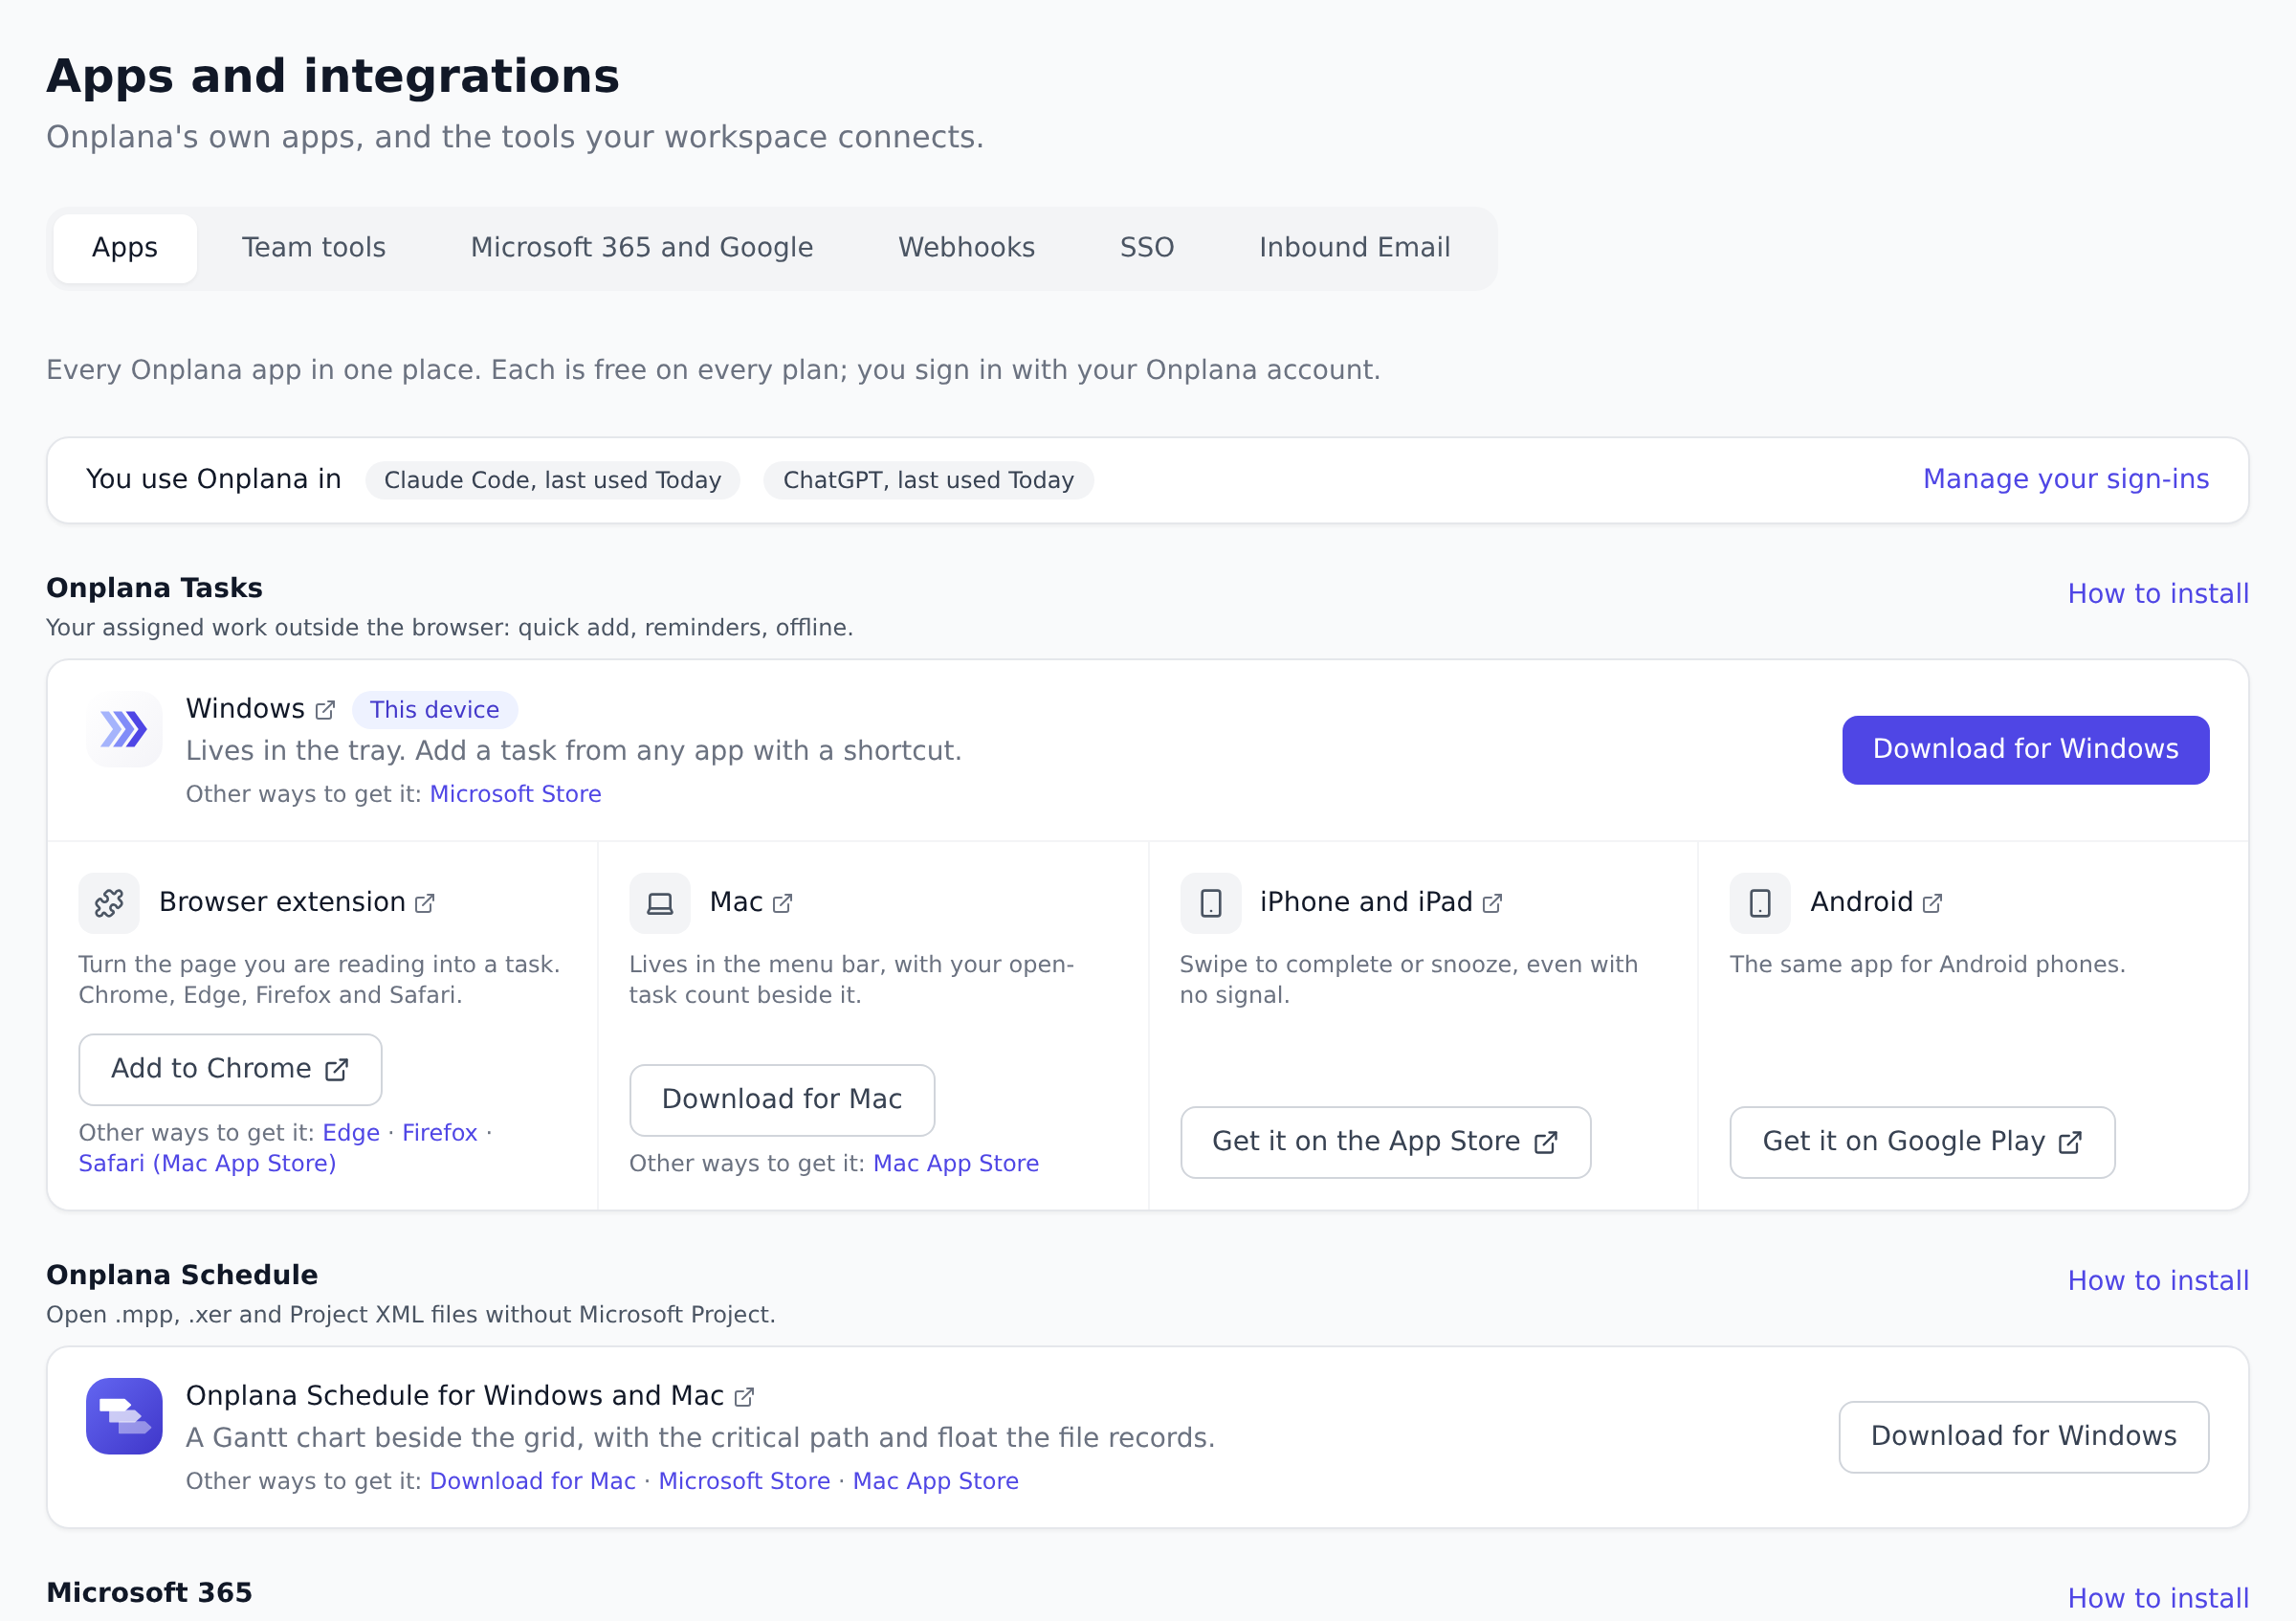2296x1621 pixels.
Task: Click the ChatGPT, last used Today chip
Action: 929,480
